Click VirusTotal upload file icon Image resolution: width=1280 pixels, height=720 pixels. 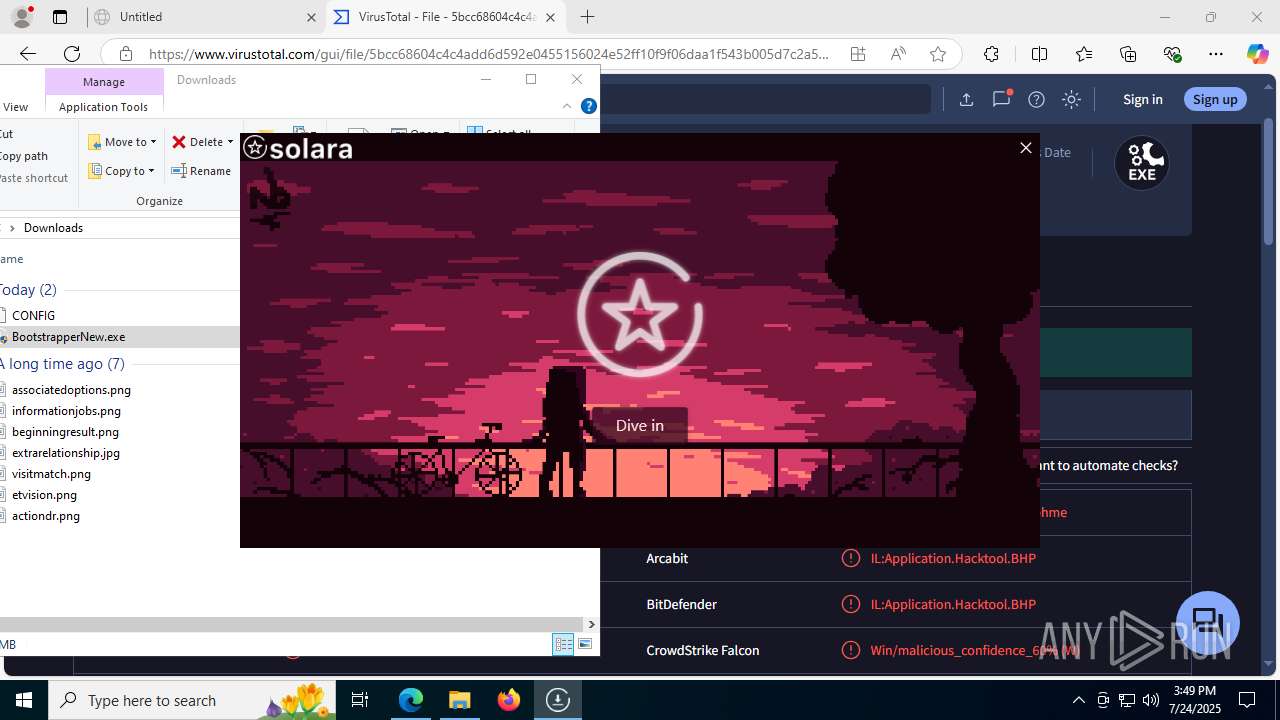(966, 99)
